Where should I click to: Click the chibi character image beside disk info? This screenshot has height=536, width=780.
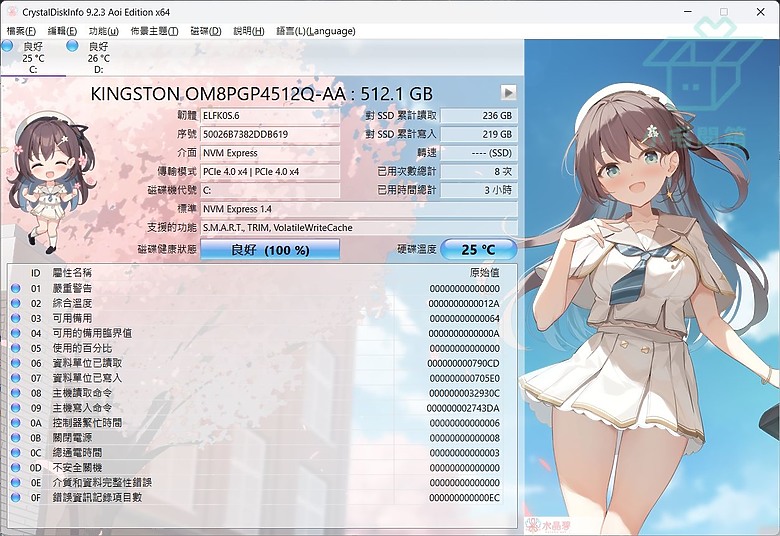(52, 182)
